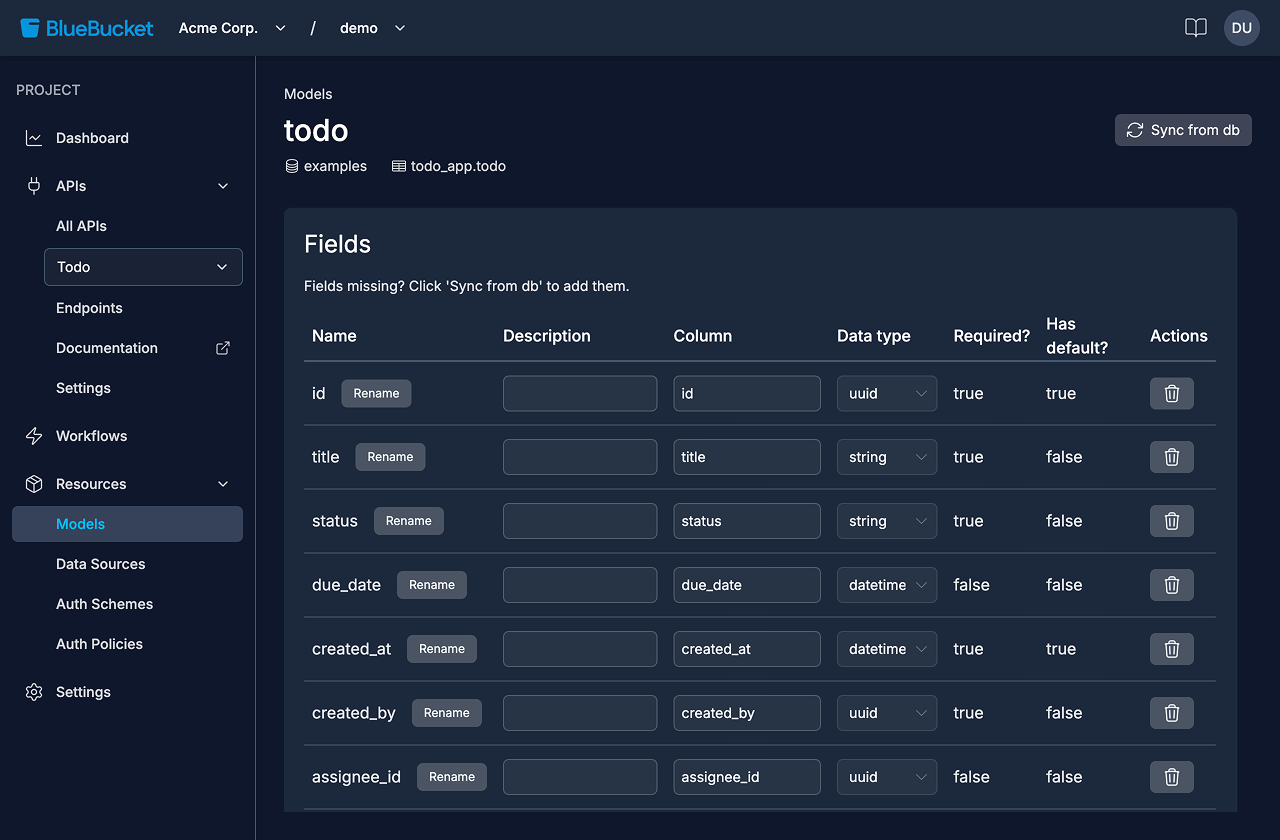Open the data type dropdown for status field
The width and height of the screenshot is (1280, 840).
[886, 521]
